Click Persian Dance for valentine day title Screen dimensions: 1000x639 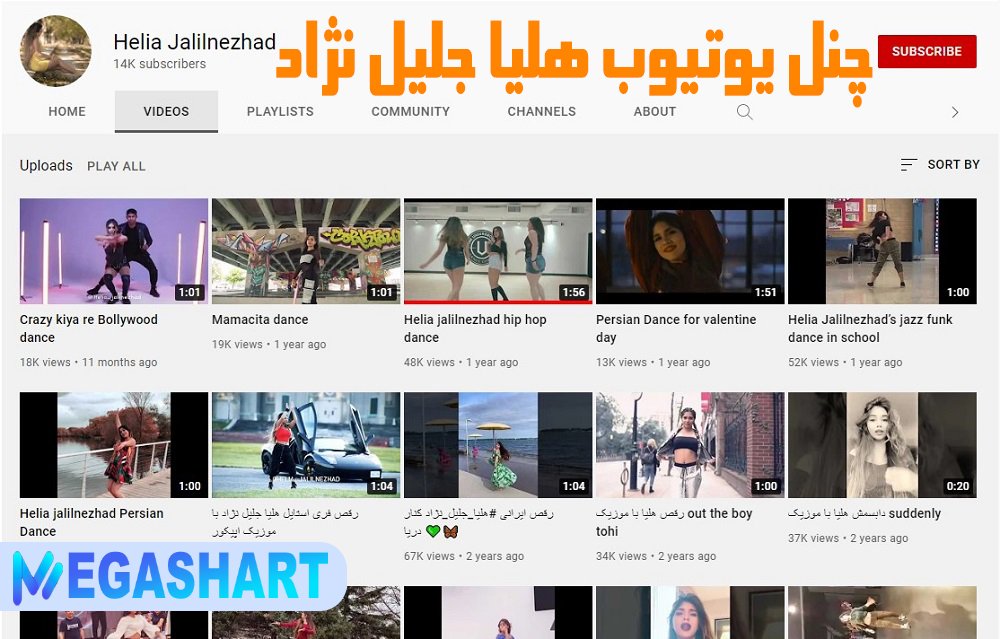[x=676, y=328]
